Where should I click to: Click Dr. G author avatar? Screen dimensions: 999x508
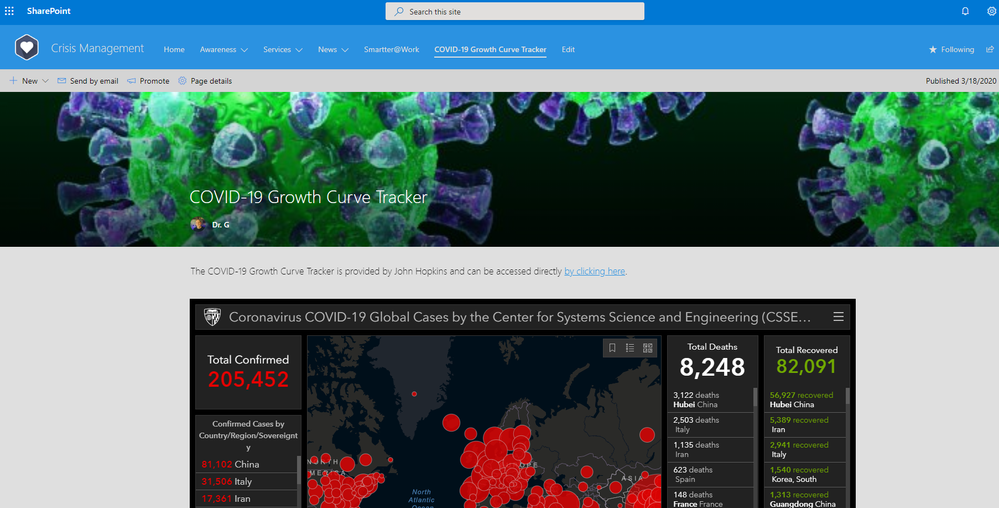pyautogui.click(x=198, y=224)
